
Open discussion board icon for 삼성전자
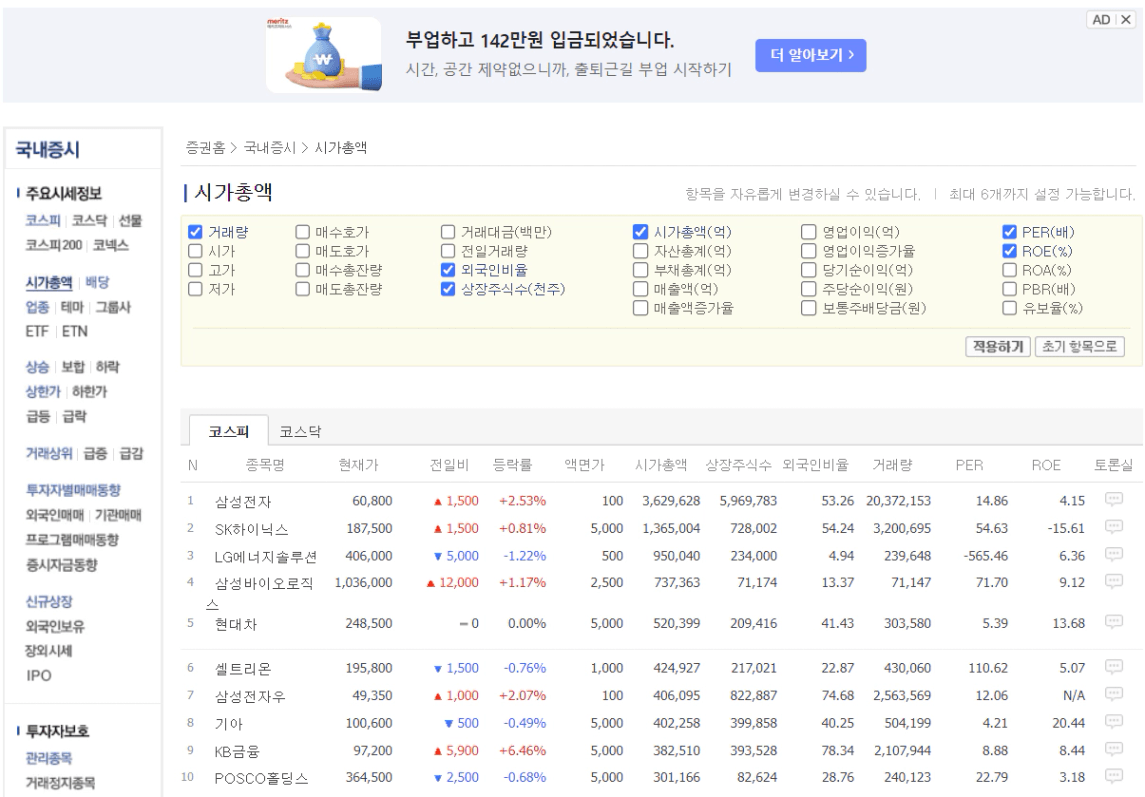(x=1114, y=501)
